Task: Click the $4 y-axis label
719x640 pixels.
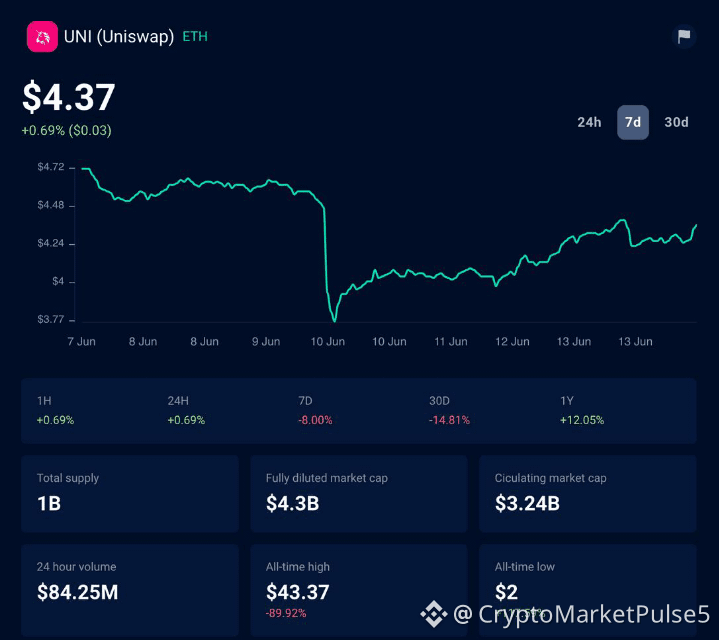Action: (x=58, y=281)
